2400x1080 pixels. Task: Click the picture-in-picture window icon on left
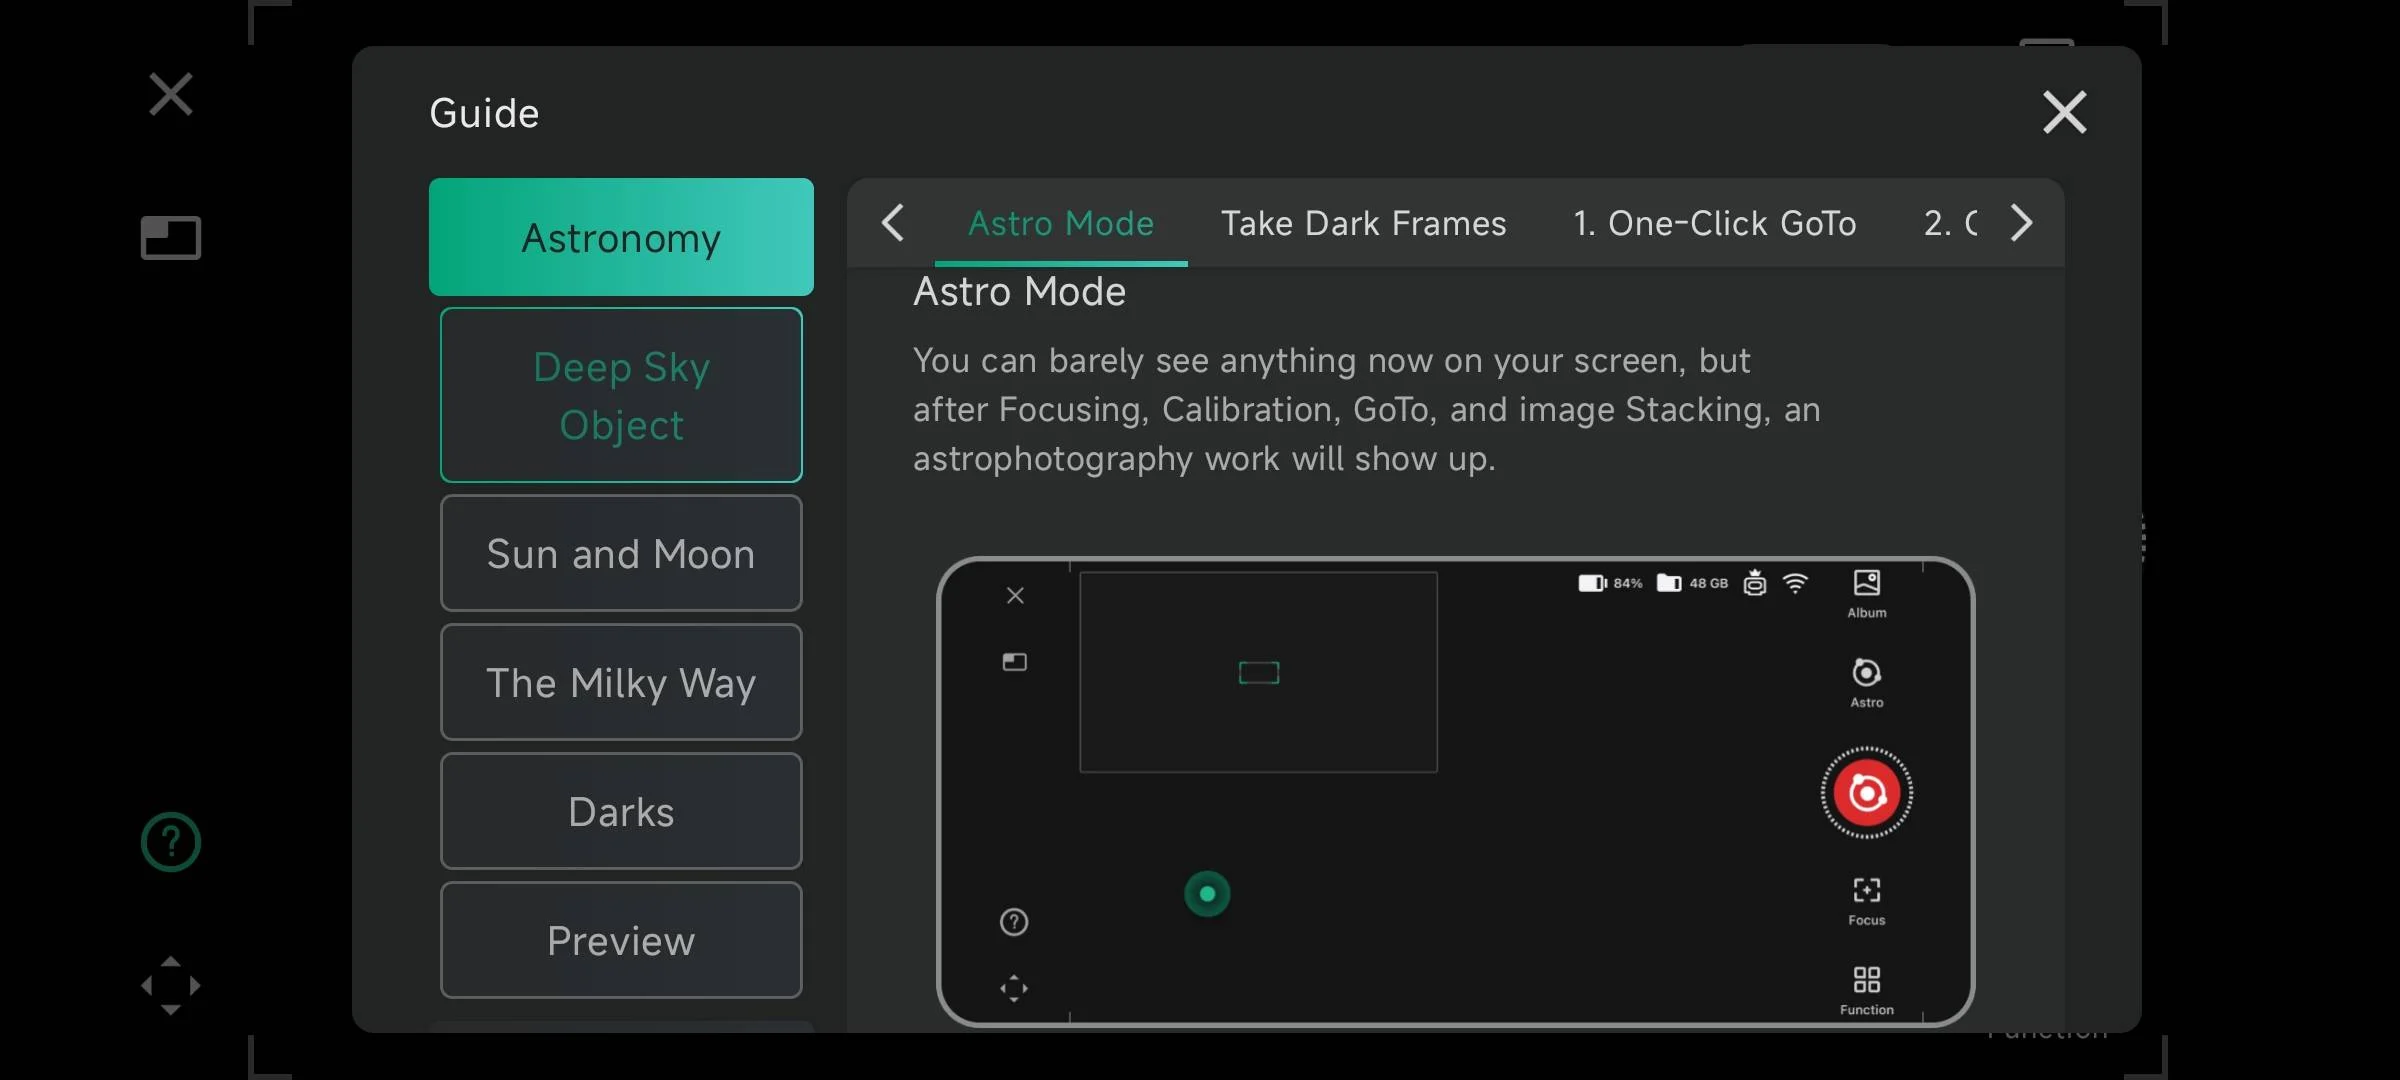point(171,238)
